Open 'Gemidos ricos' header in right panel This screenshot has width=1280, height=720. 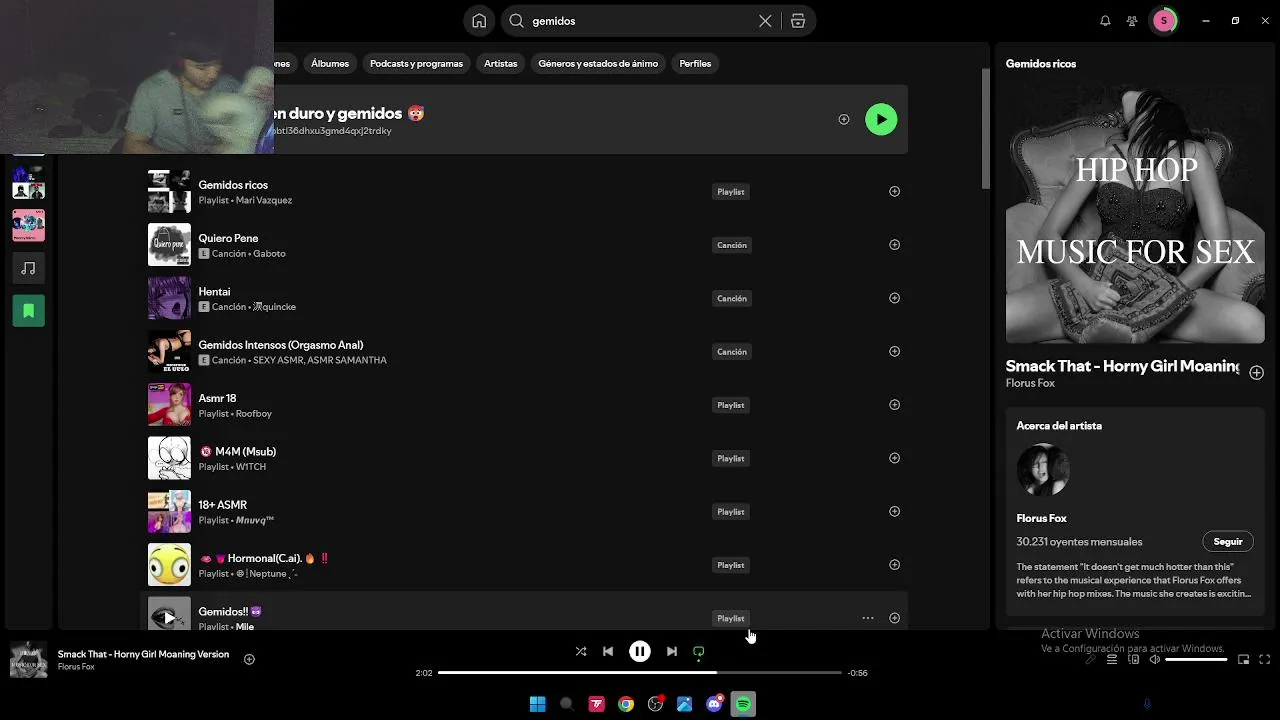coord(1041,64)
